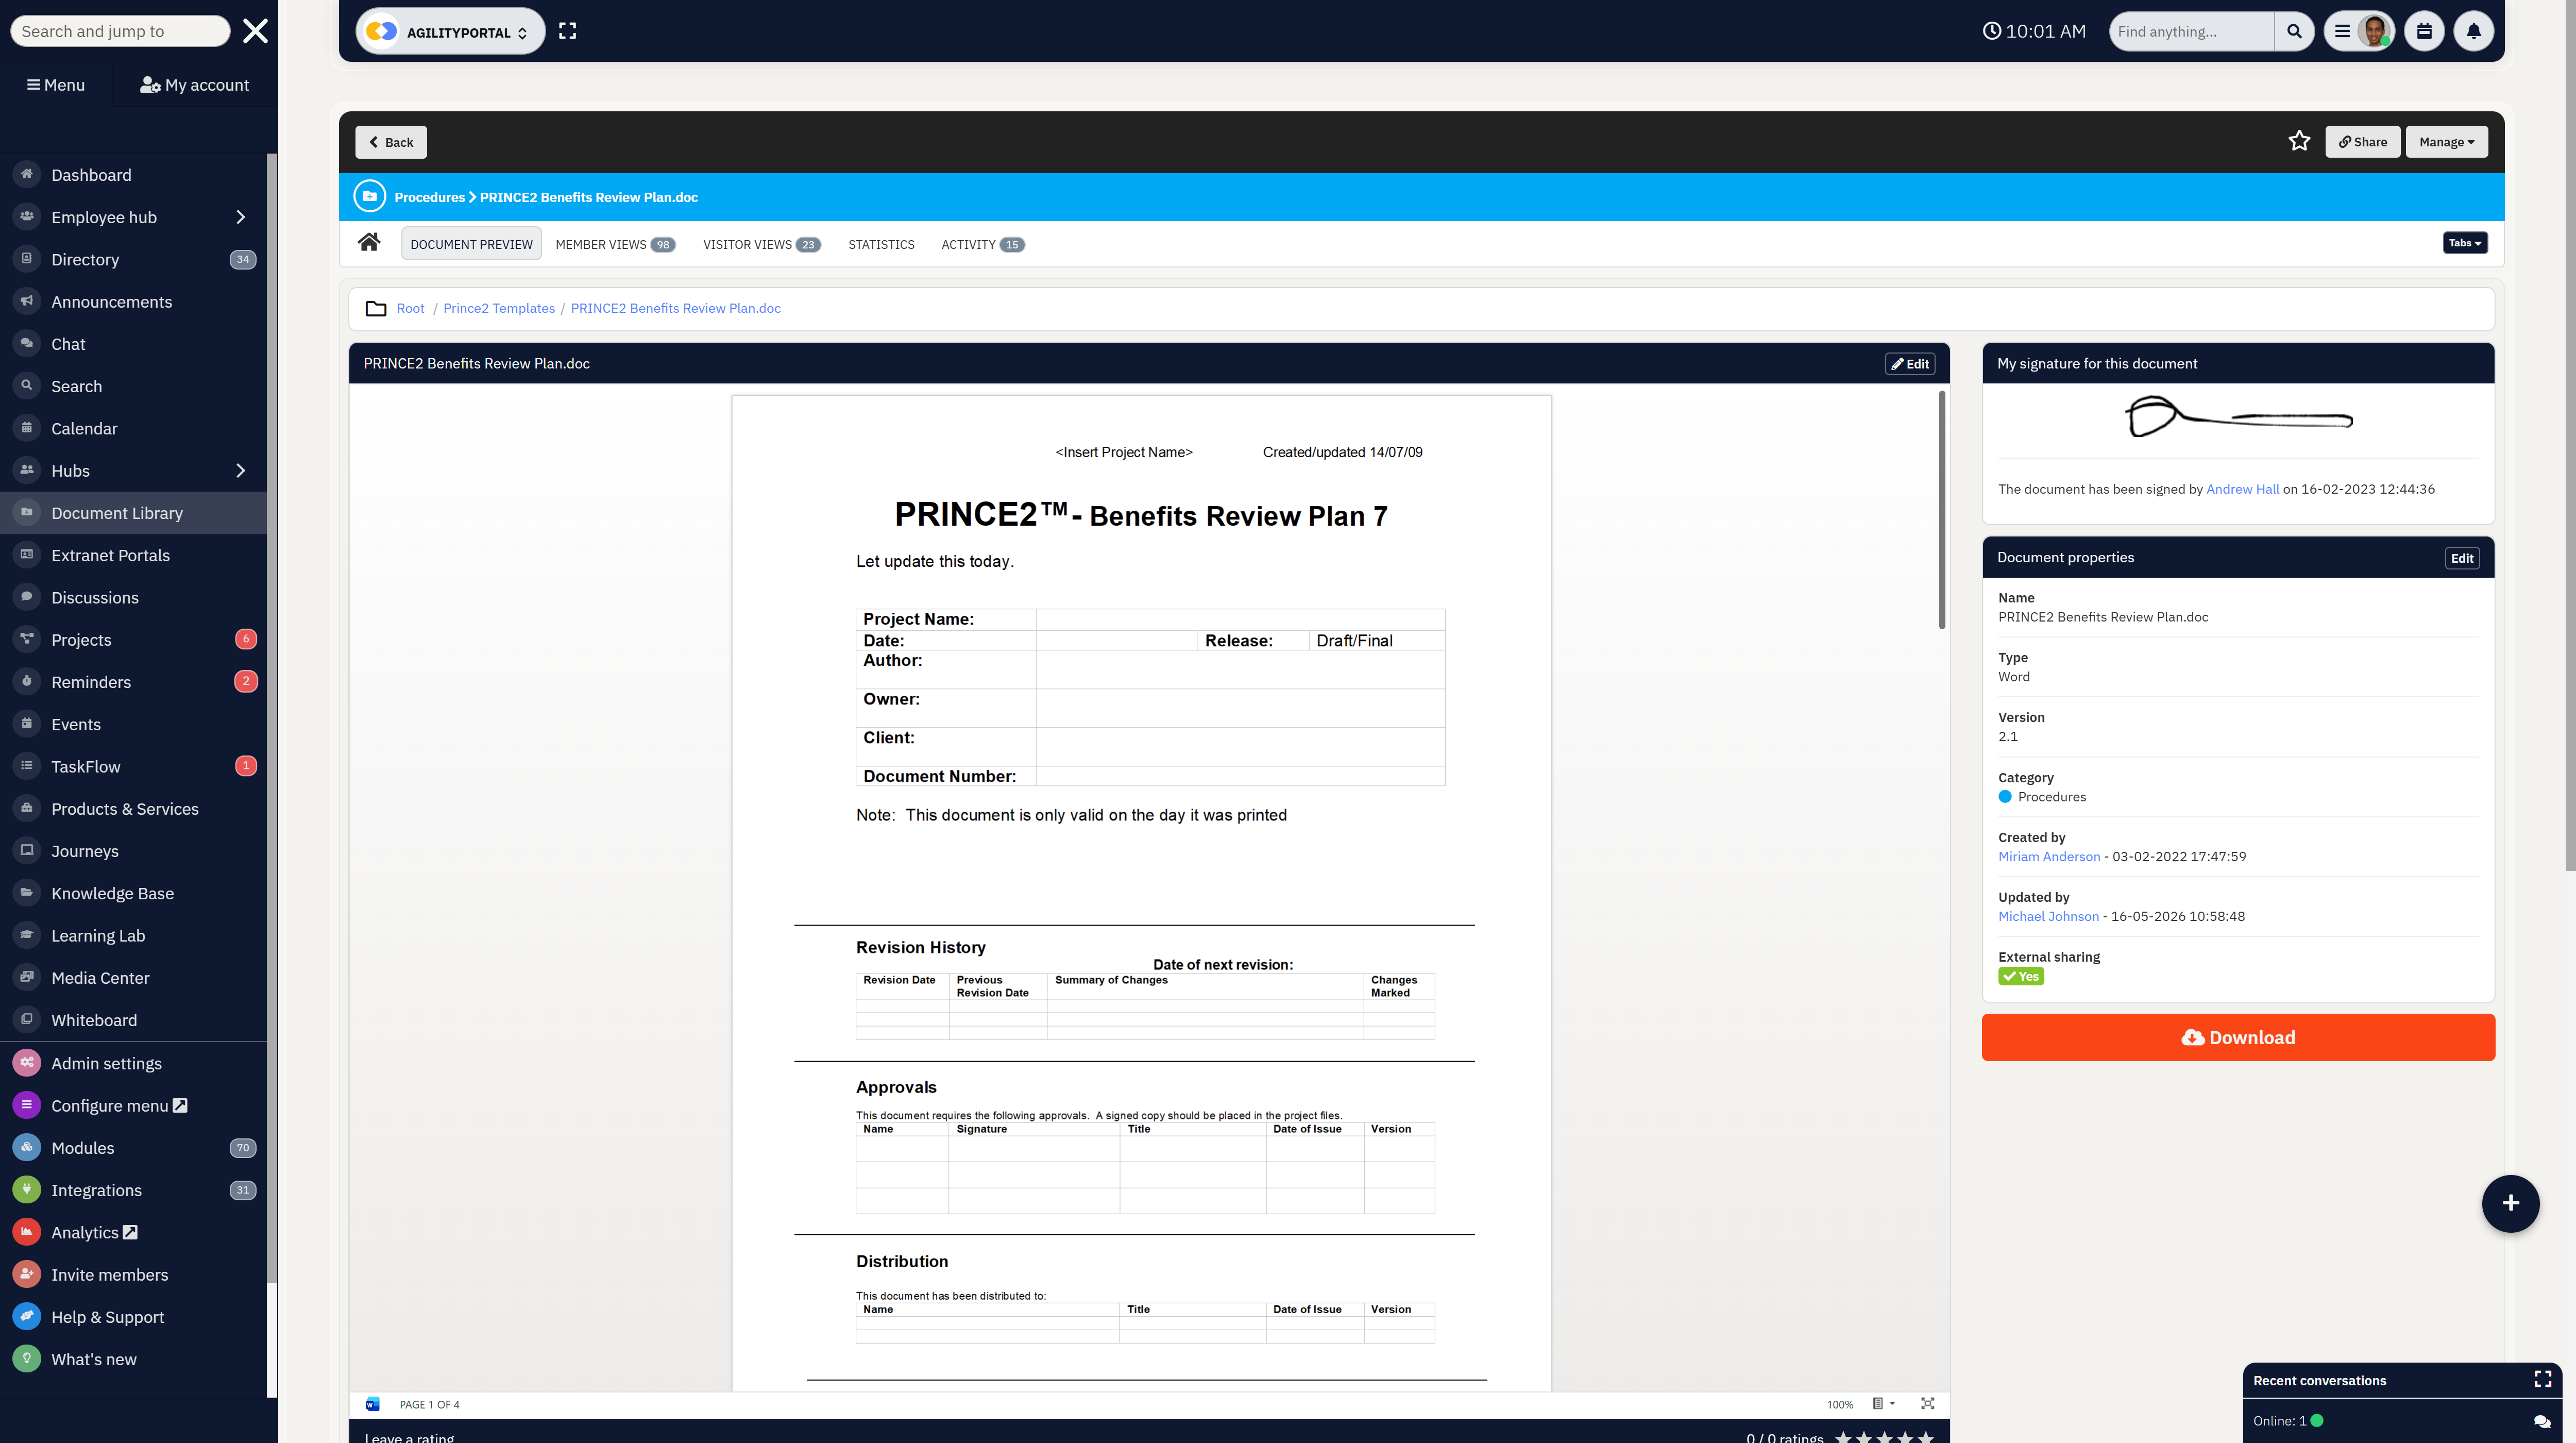Open Root breadcrumb link

(410, 308)
